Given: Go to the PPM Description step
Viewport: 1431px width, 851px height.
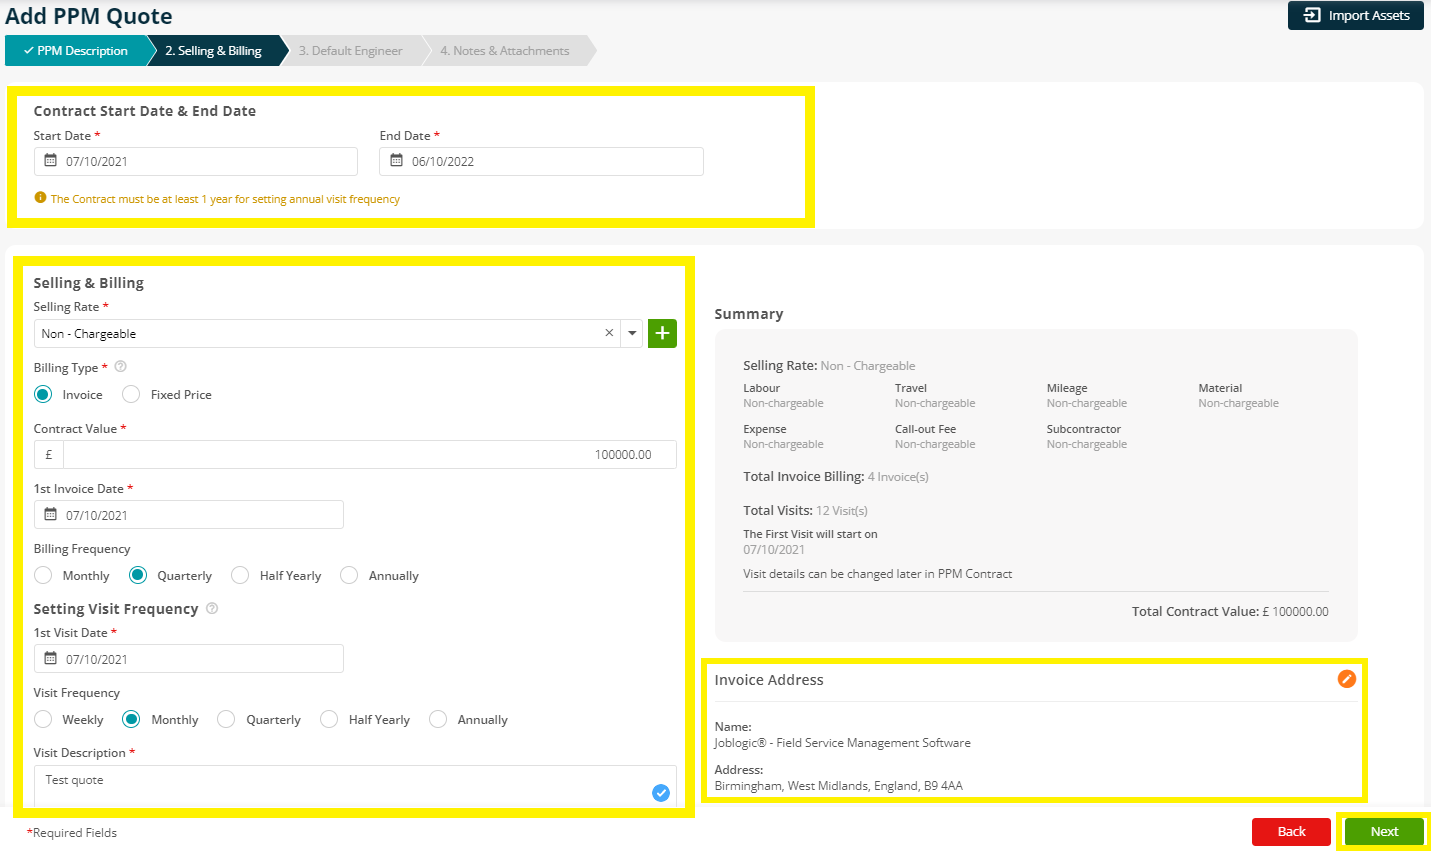Looking at the screenshot, I should pyautogui.click(x=76, y=51).
